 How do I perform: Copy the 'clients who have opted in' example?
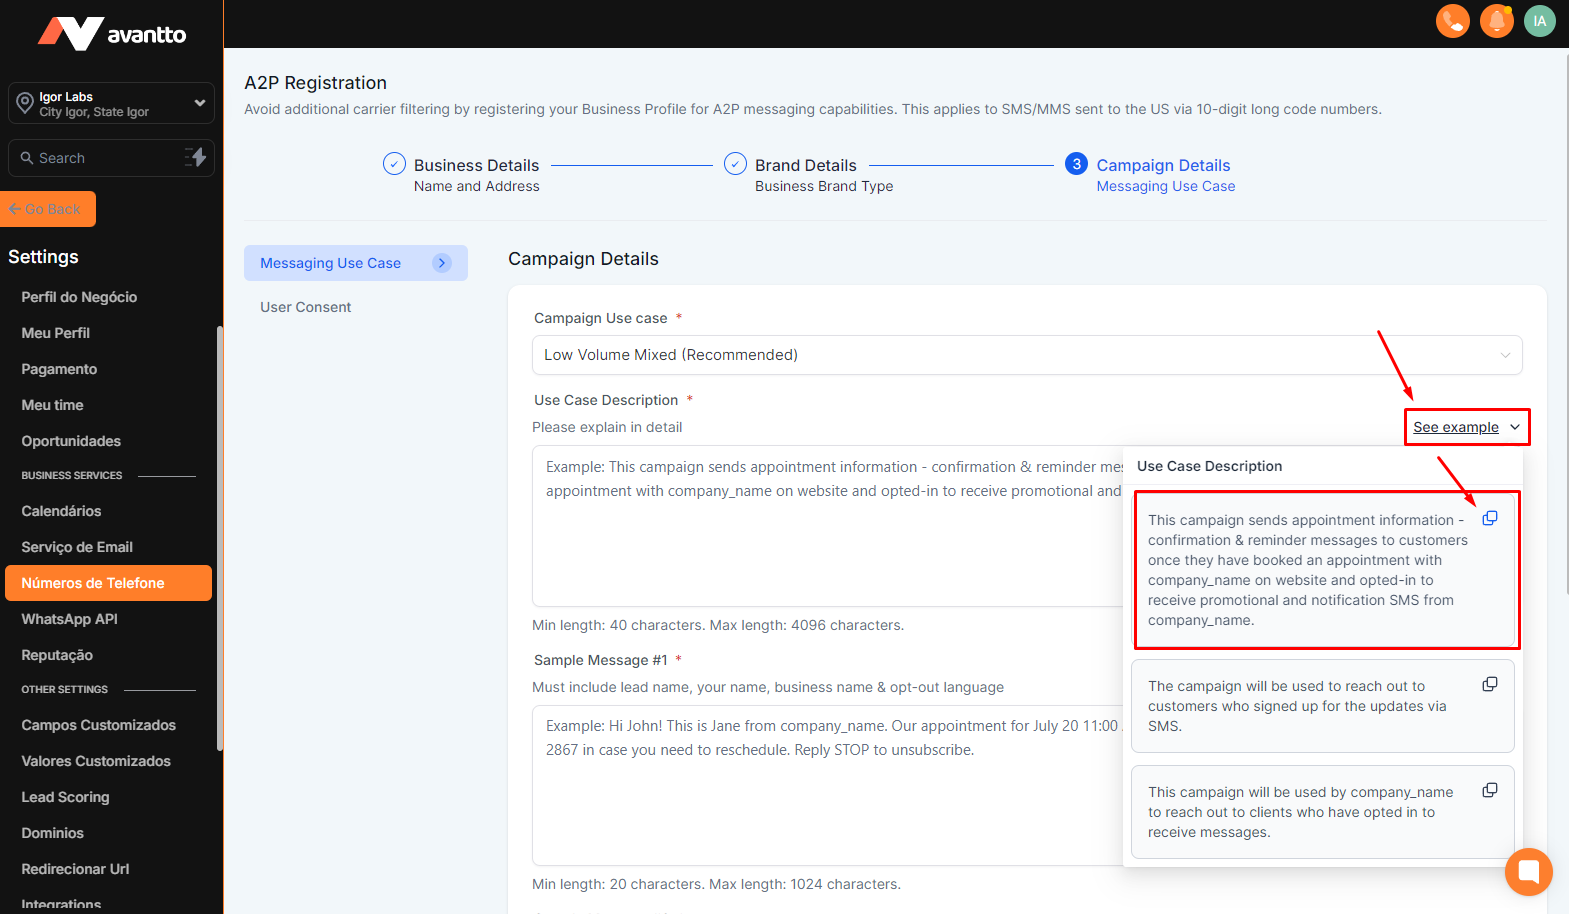coord(1489,790)
